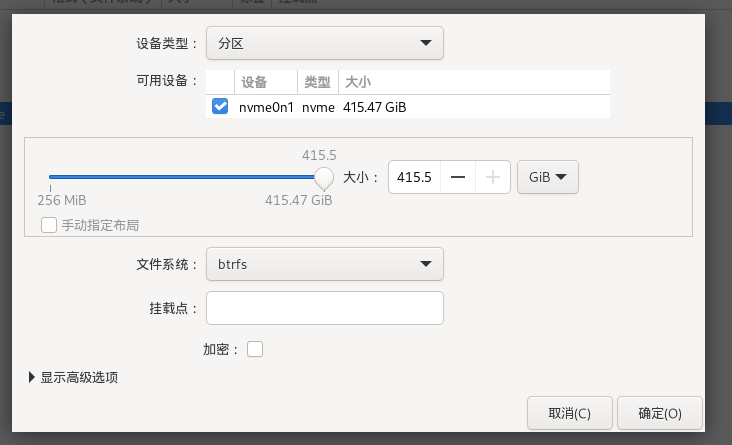Enable the 加密 checkbox
Image resolution: width=732 pixels, height=445 pixels.
point(255,349)
